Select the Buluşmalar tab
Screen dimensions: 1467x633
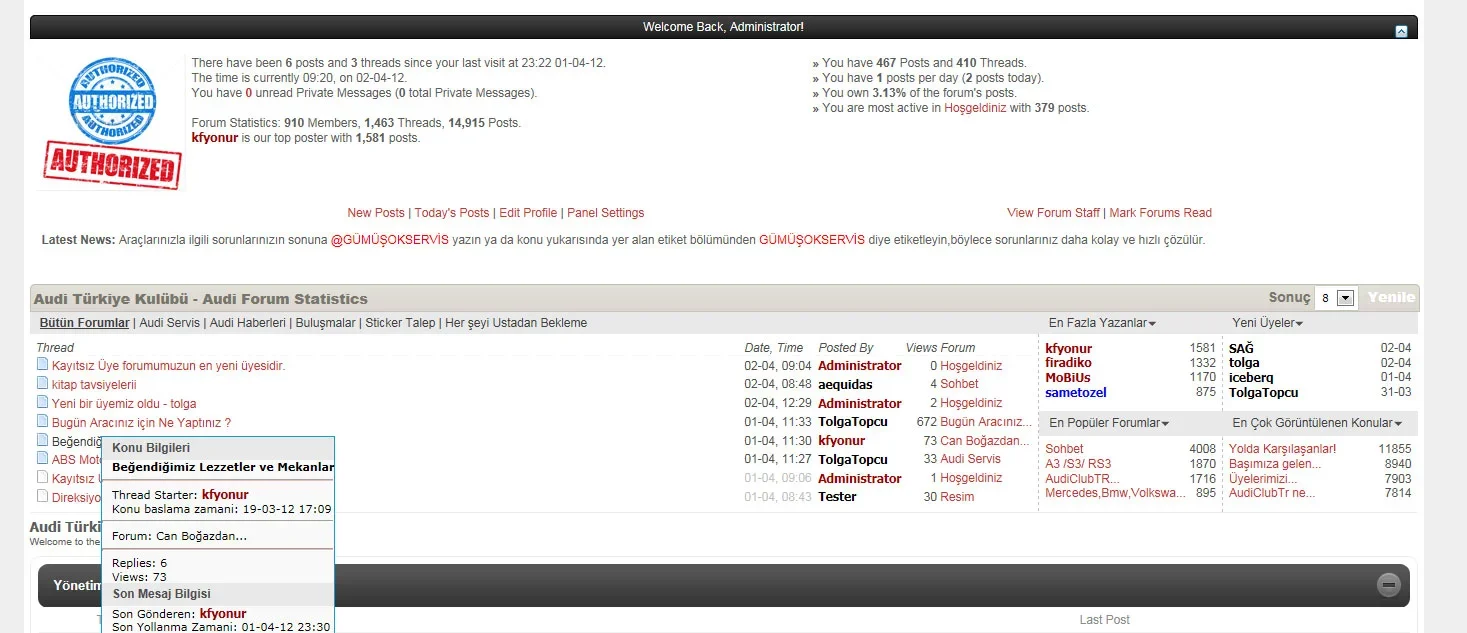[x=324, y=323]
